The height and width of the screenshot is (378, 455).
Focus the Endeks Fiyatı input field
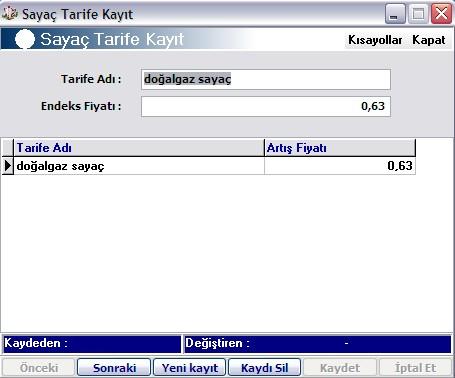click(x=266, y=106)
